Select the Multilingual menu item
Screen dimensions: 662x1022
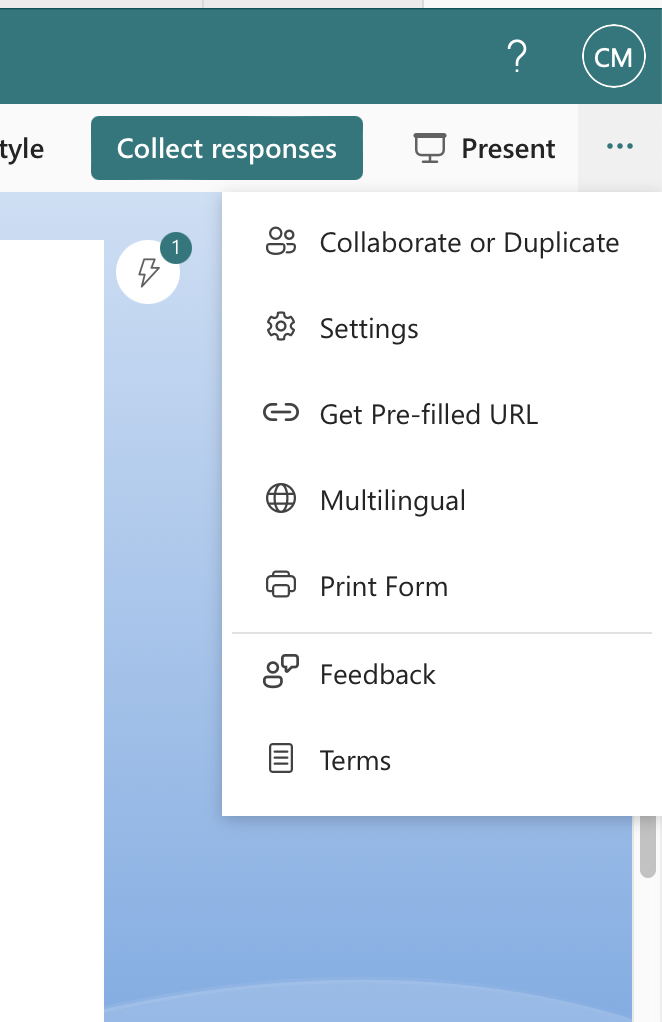442,500
